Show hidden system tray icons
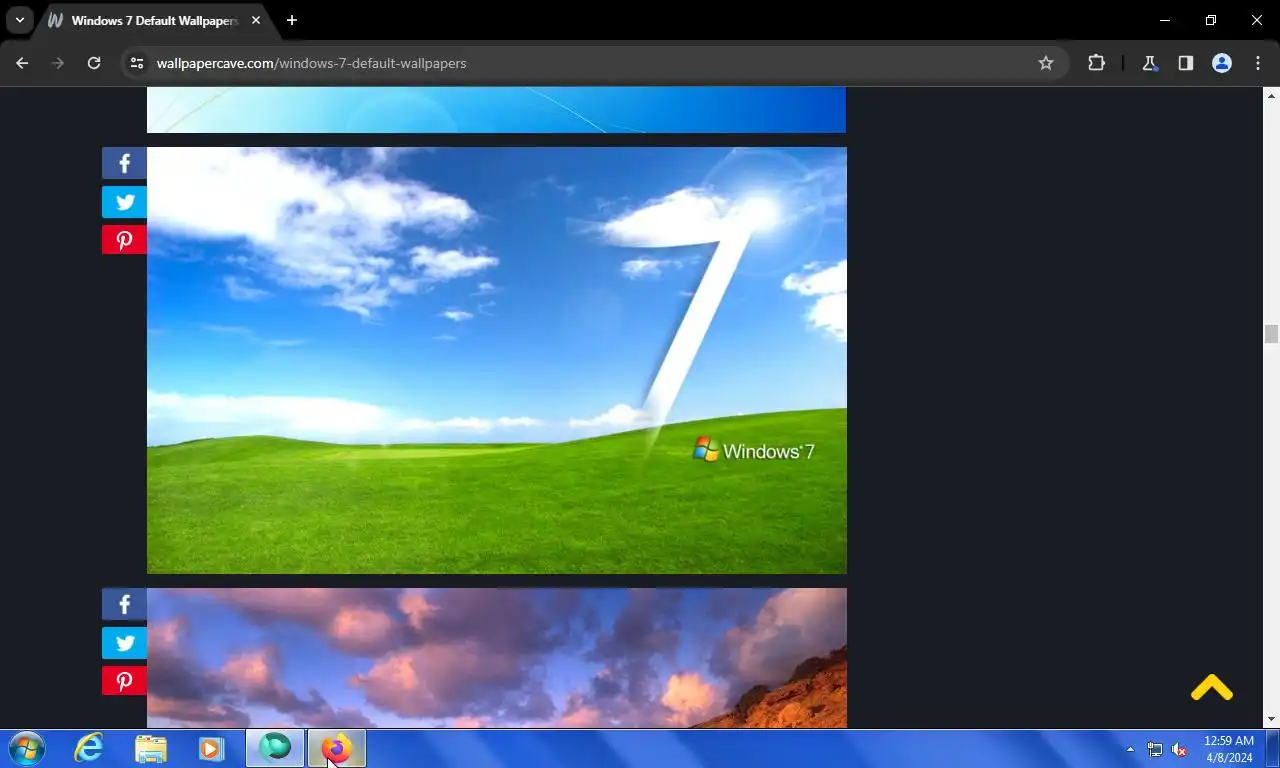The height and width of the screenshot is (768, 1280). 1130,749
